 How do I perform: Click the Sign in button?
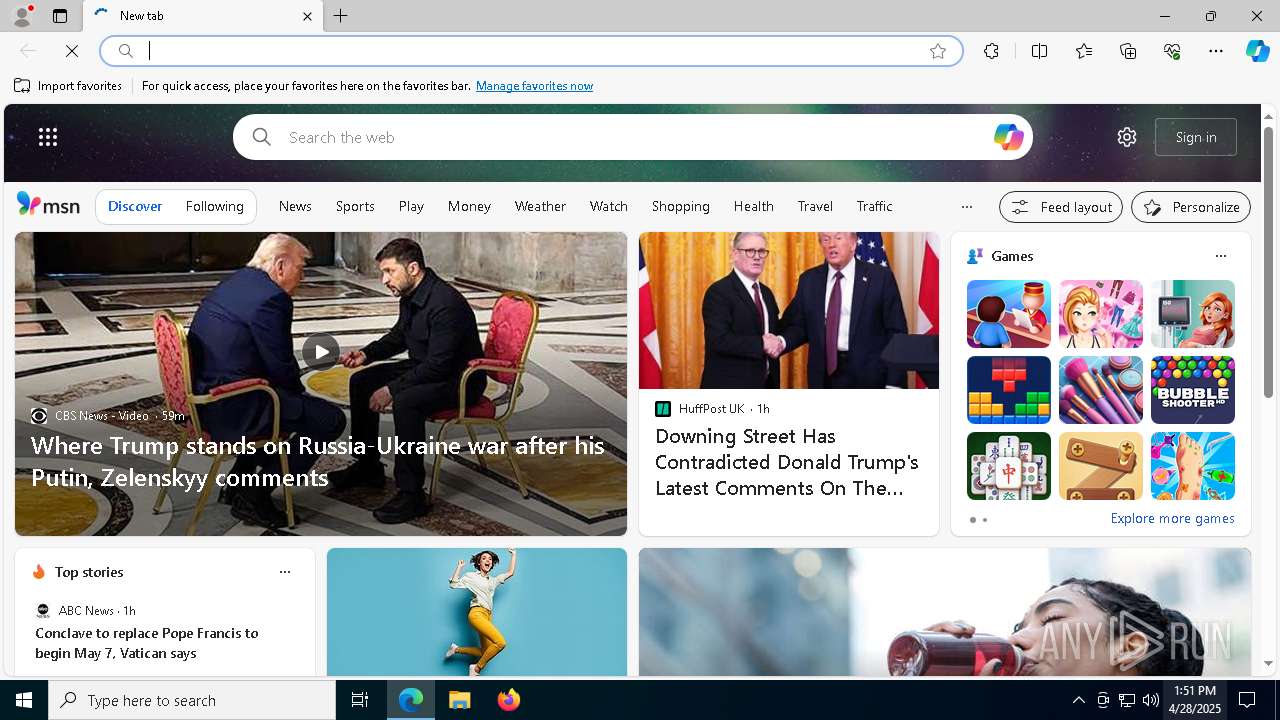click(1196, 137)
